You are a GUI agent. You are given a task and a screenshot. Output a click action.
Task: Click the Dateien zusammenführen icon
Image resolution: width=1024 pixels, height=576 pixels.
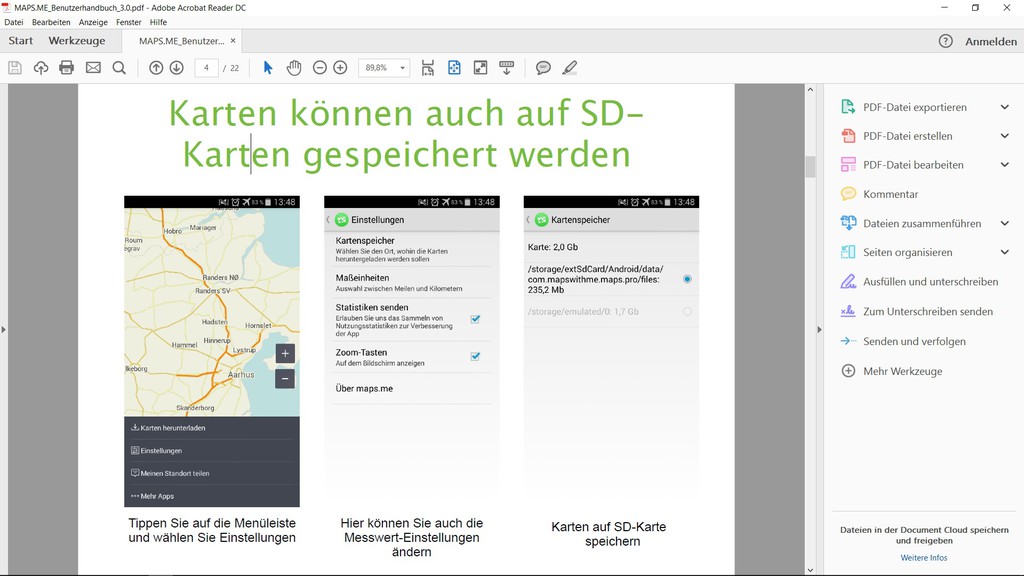pyautogui.click(x=848, y=223)
